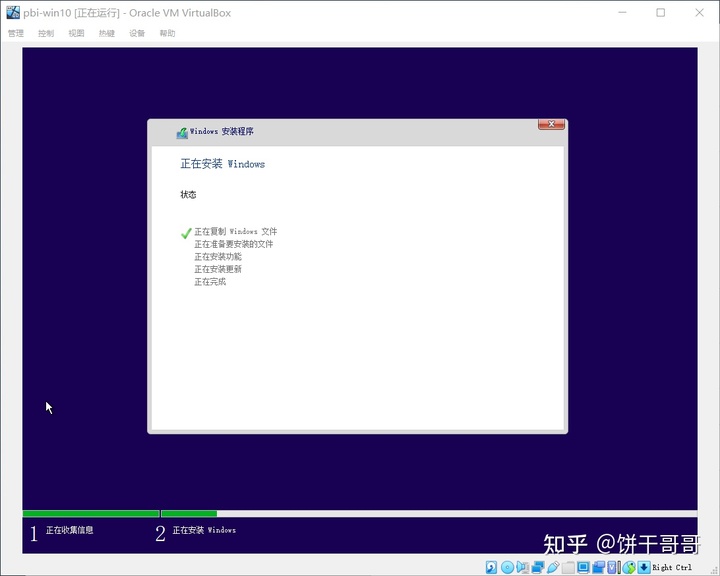Click the pbi-win10 VirtualBox window title

point(127,13)
